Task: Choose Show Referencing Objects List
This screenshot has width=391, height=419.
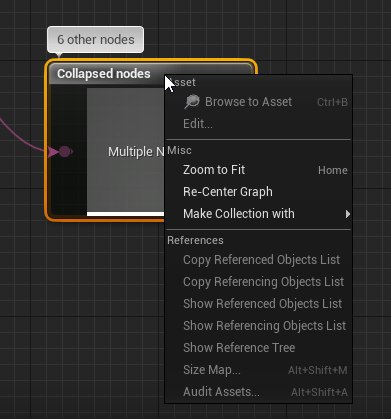Action: click(x=258, y=326)
